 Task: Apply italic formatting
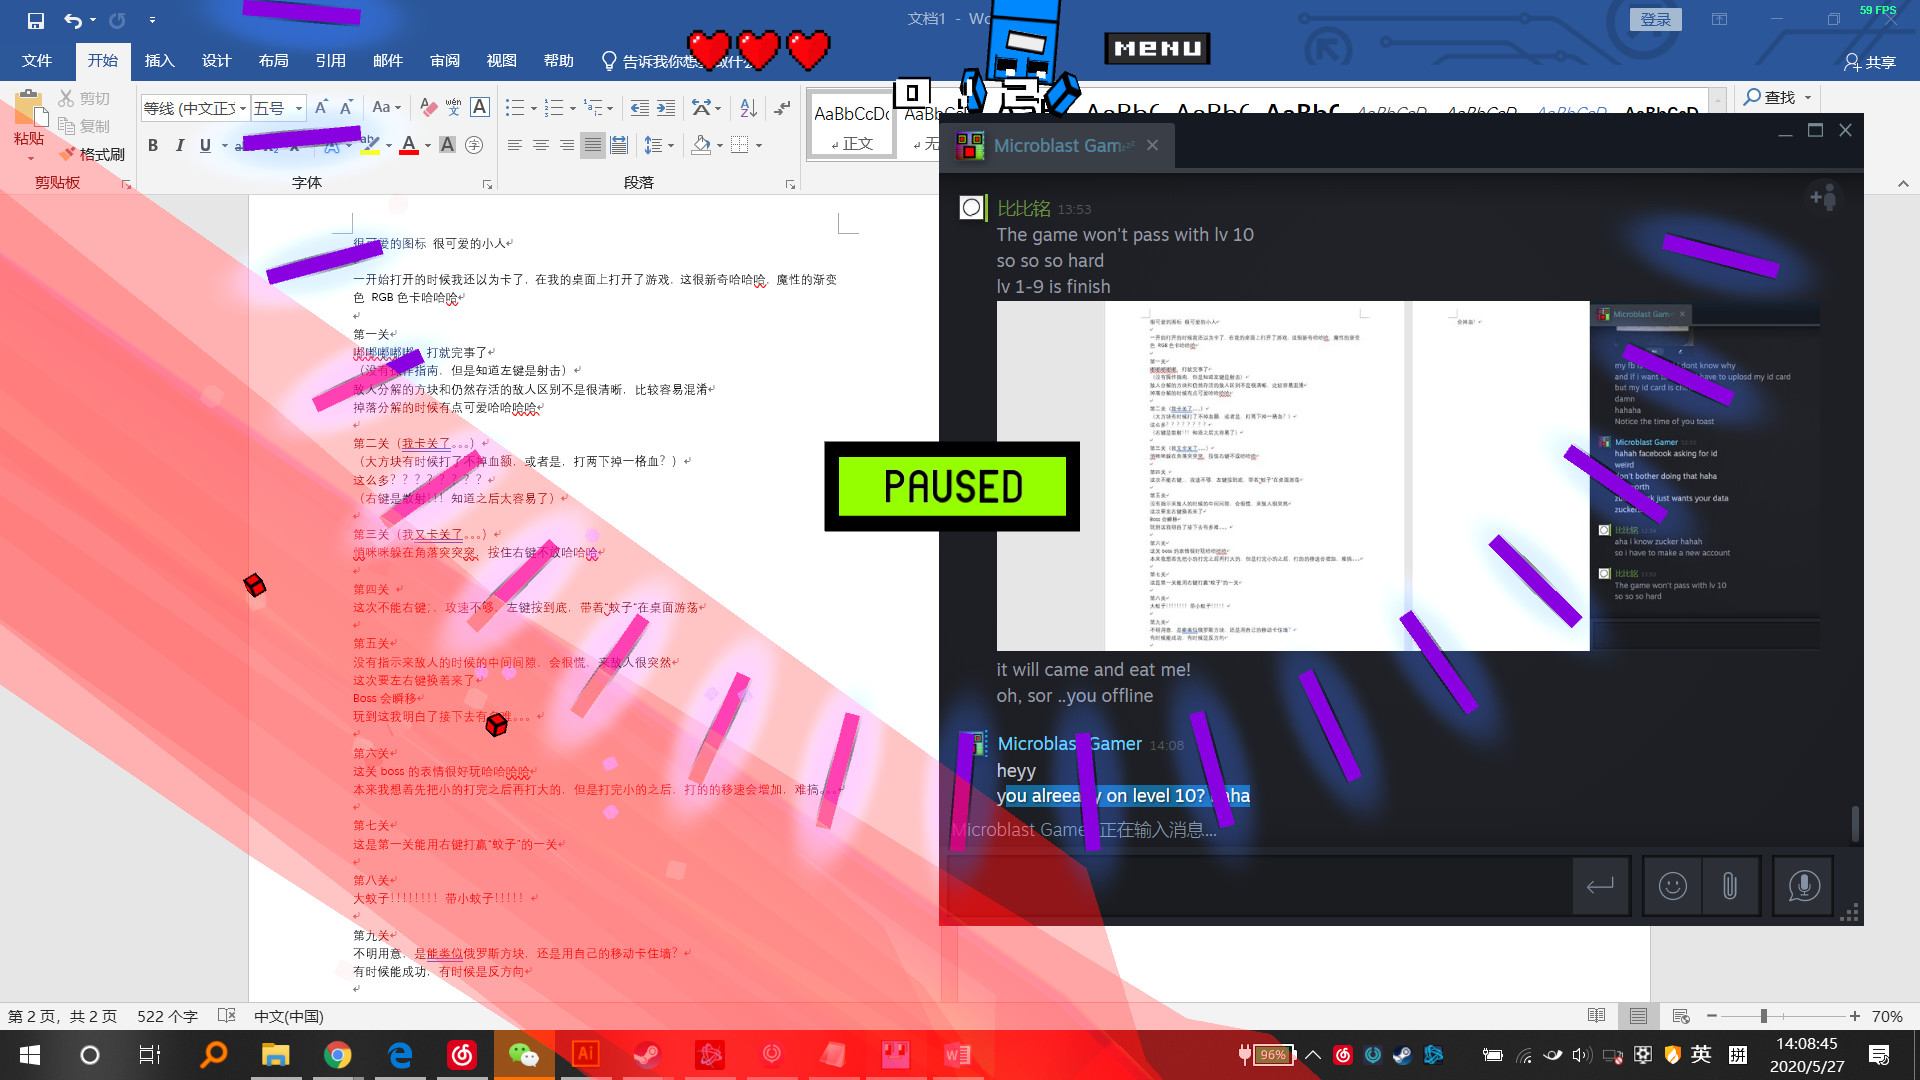pos(180,145)
